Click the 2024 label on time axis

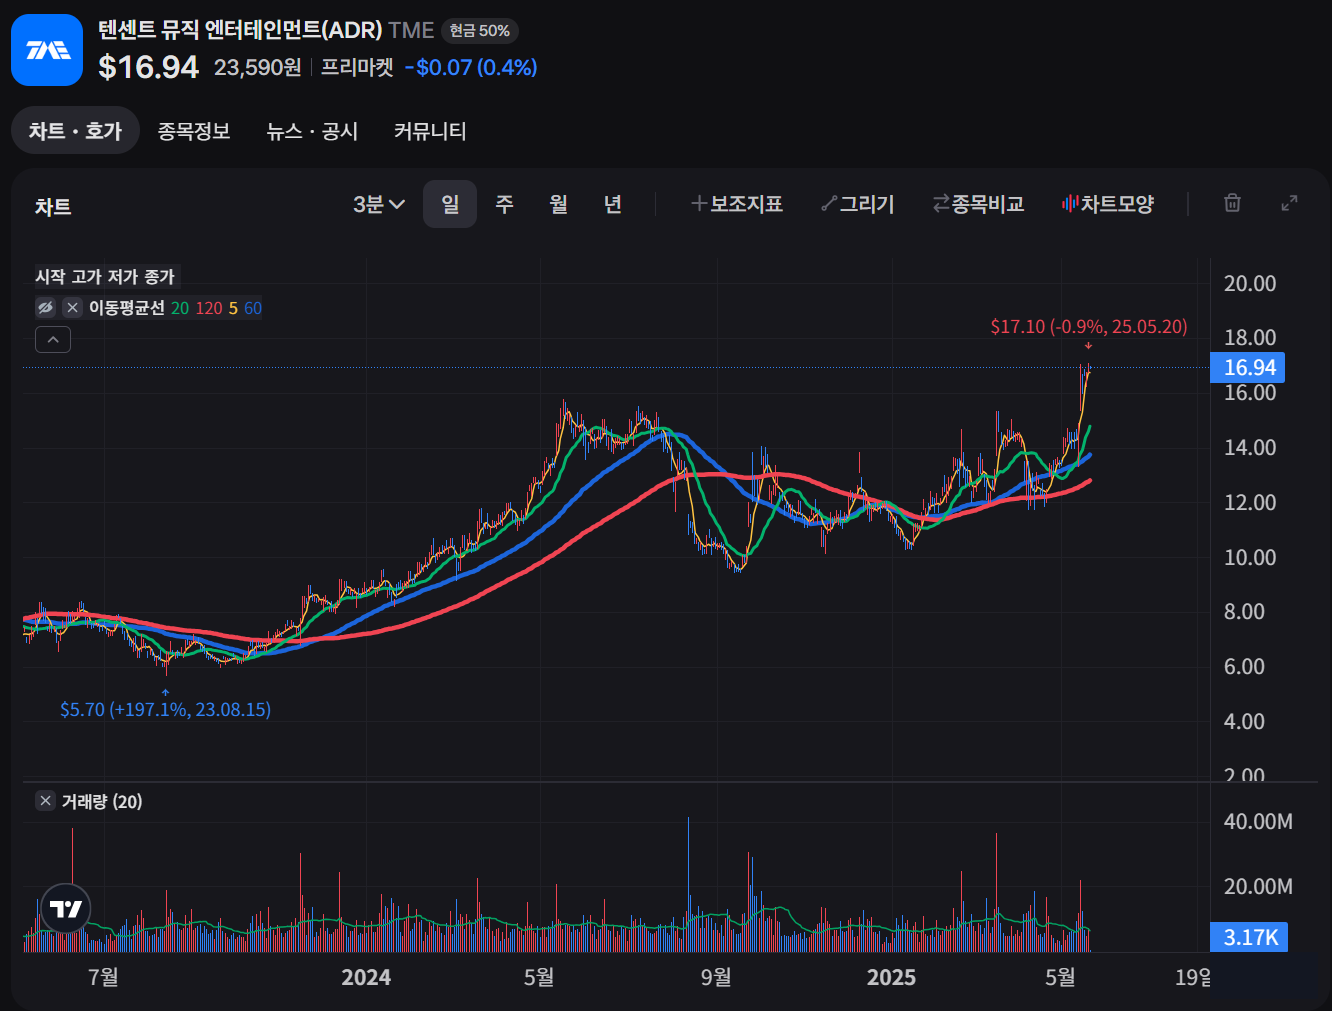pyautogui.click(x=366, y=977)
